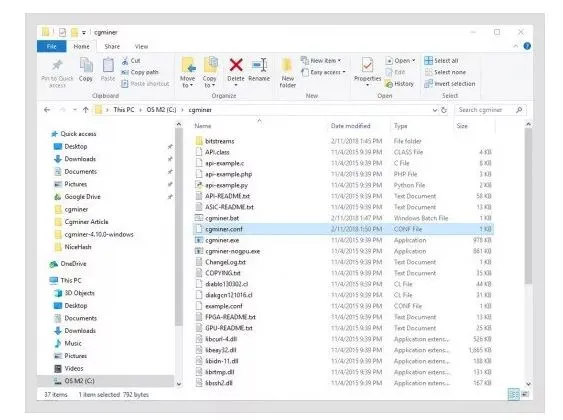Click Paste shortcut in the ribbon
The image size is (563, 420).
coord(145,84)
